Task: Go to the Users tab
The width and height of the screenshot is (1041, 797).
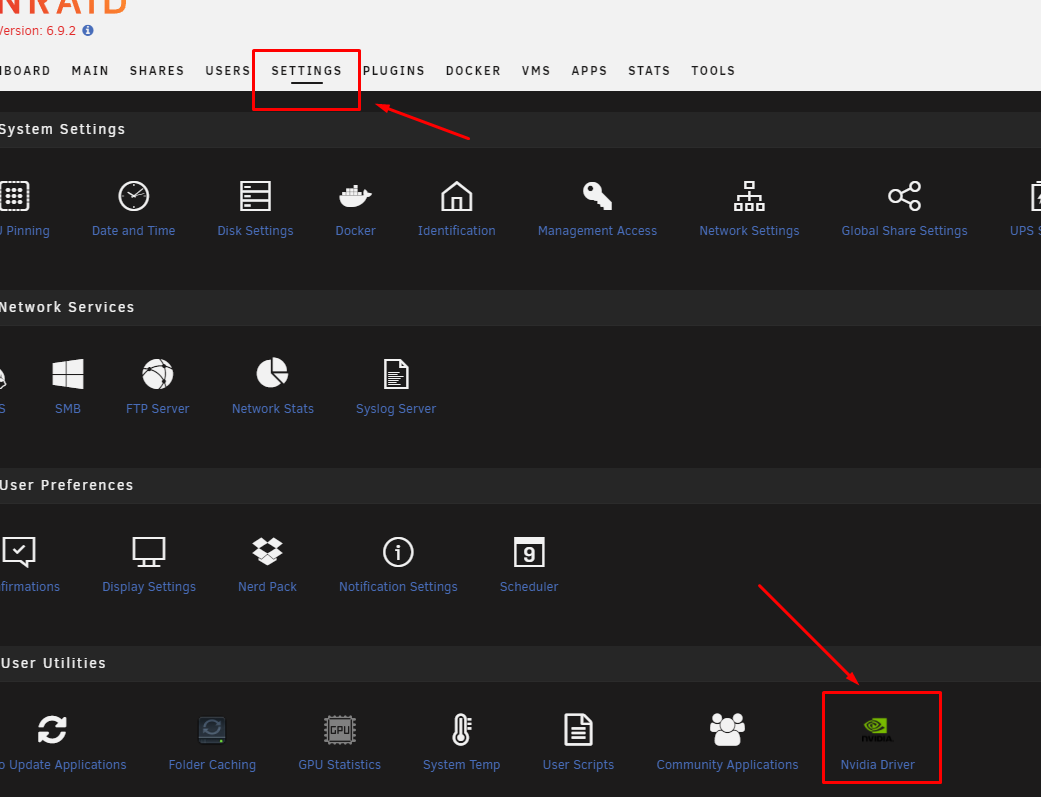Action: 228,70
